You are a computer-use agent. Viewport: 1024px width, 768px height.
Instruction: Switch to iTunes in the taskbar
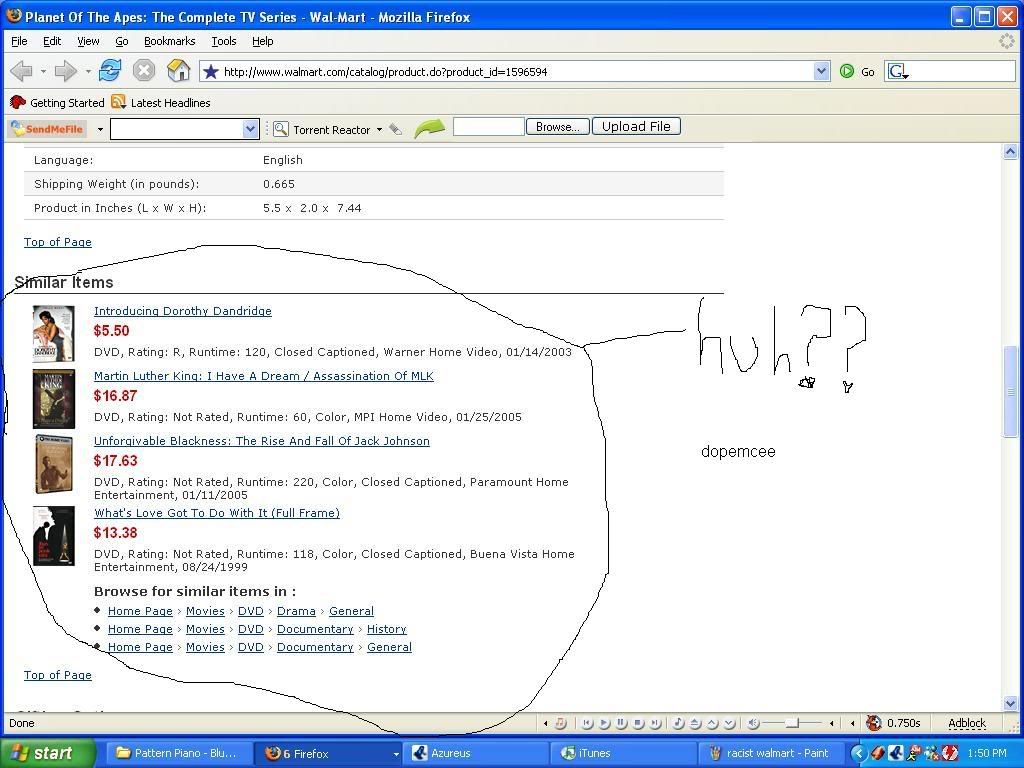coord(624,754)
